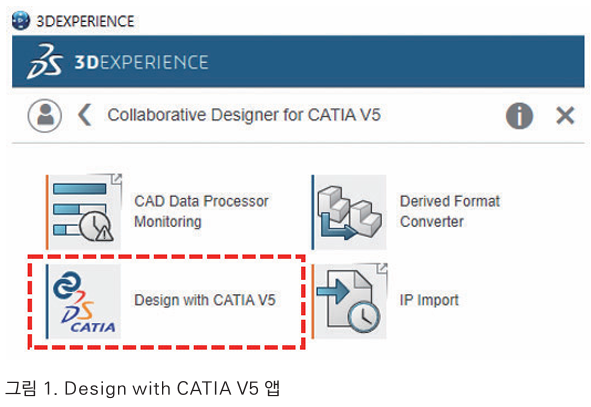Close the Collaborative Designer panel with the X
The height and width of the screenshot is (407, 591).
pos(565,115)
